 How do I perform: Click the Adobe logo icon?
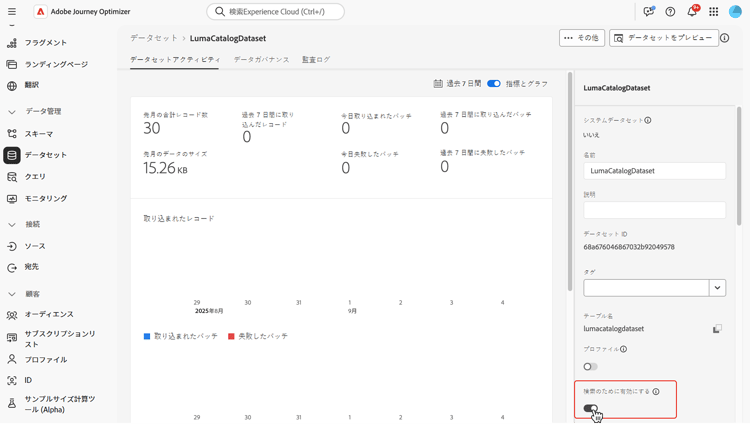click(41, 11)
